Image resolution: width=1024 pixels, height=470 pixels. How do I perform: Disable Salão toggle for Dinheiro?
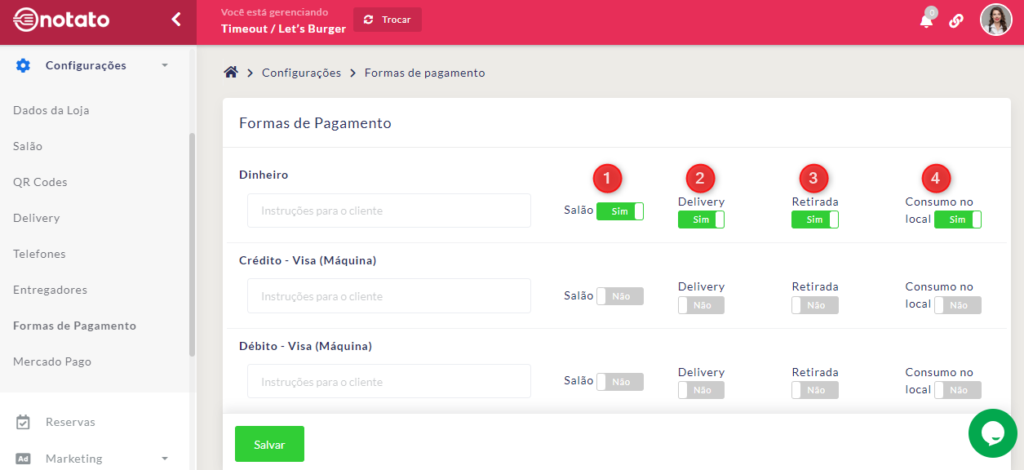tap(620, 211)
